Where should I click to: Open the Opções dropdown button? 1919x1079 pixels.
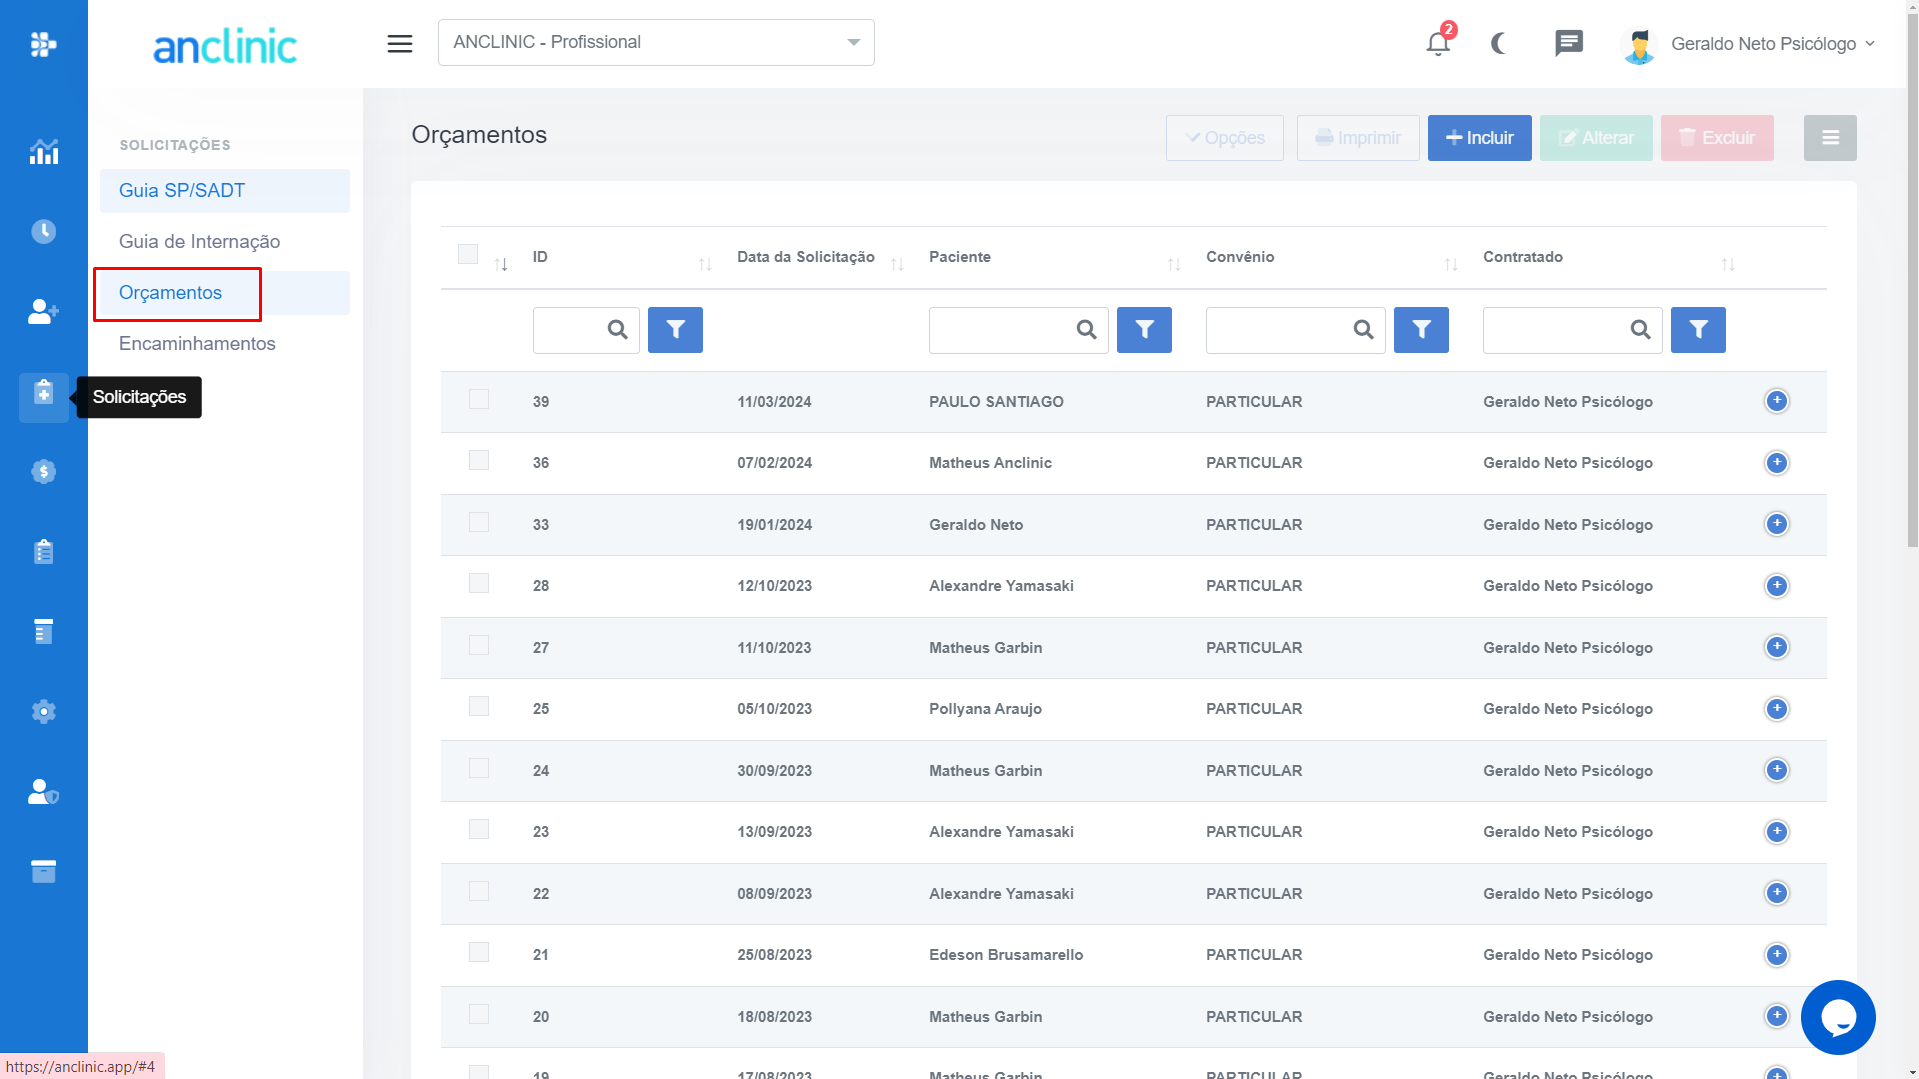1225,138
